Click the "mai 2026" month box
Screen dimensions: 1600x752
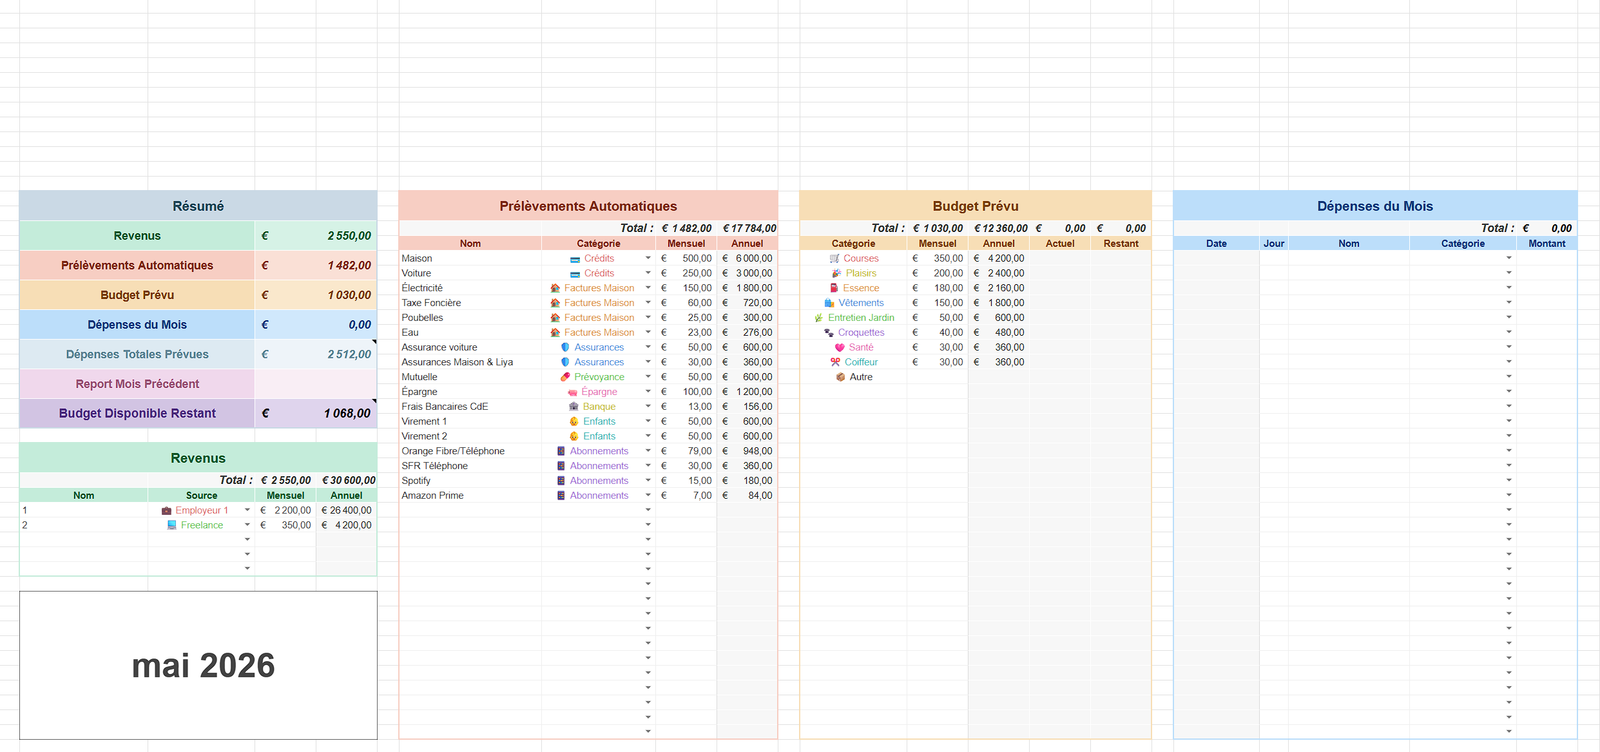point(198,665)
